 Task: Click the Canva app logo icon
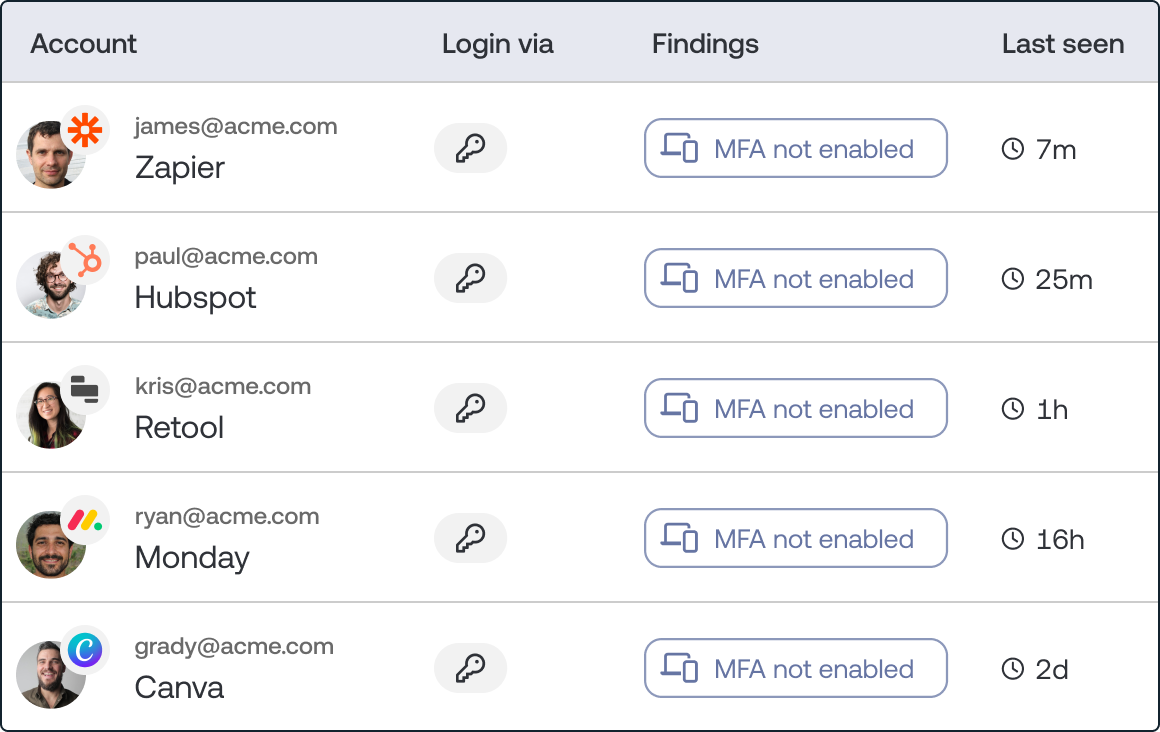(86, 651)
